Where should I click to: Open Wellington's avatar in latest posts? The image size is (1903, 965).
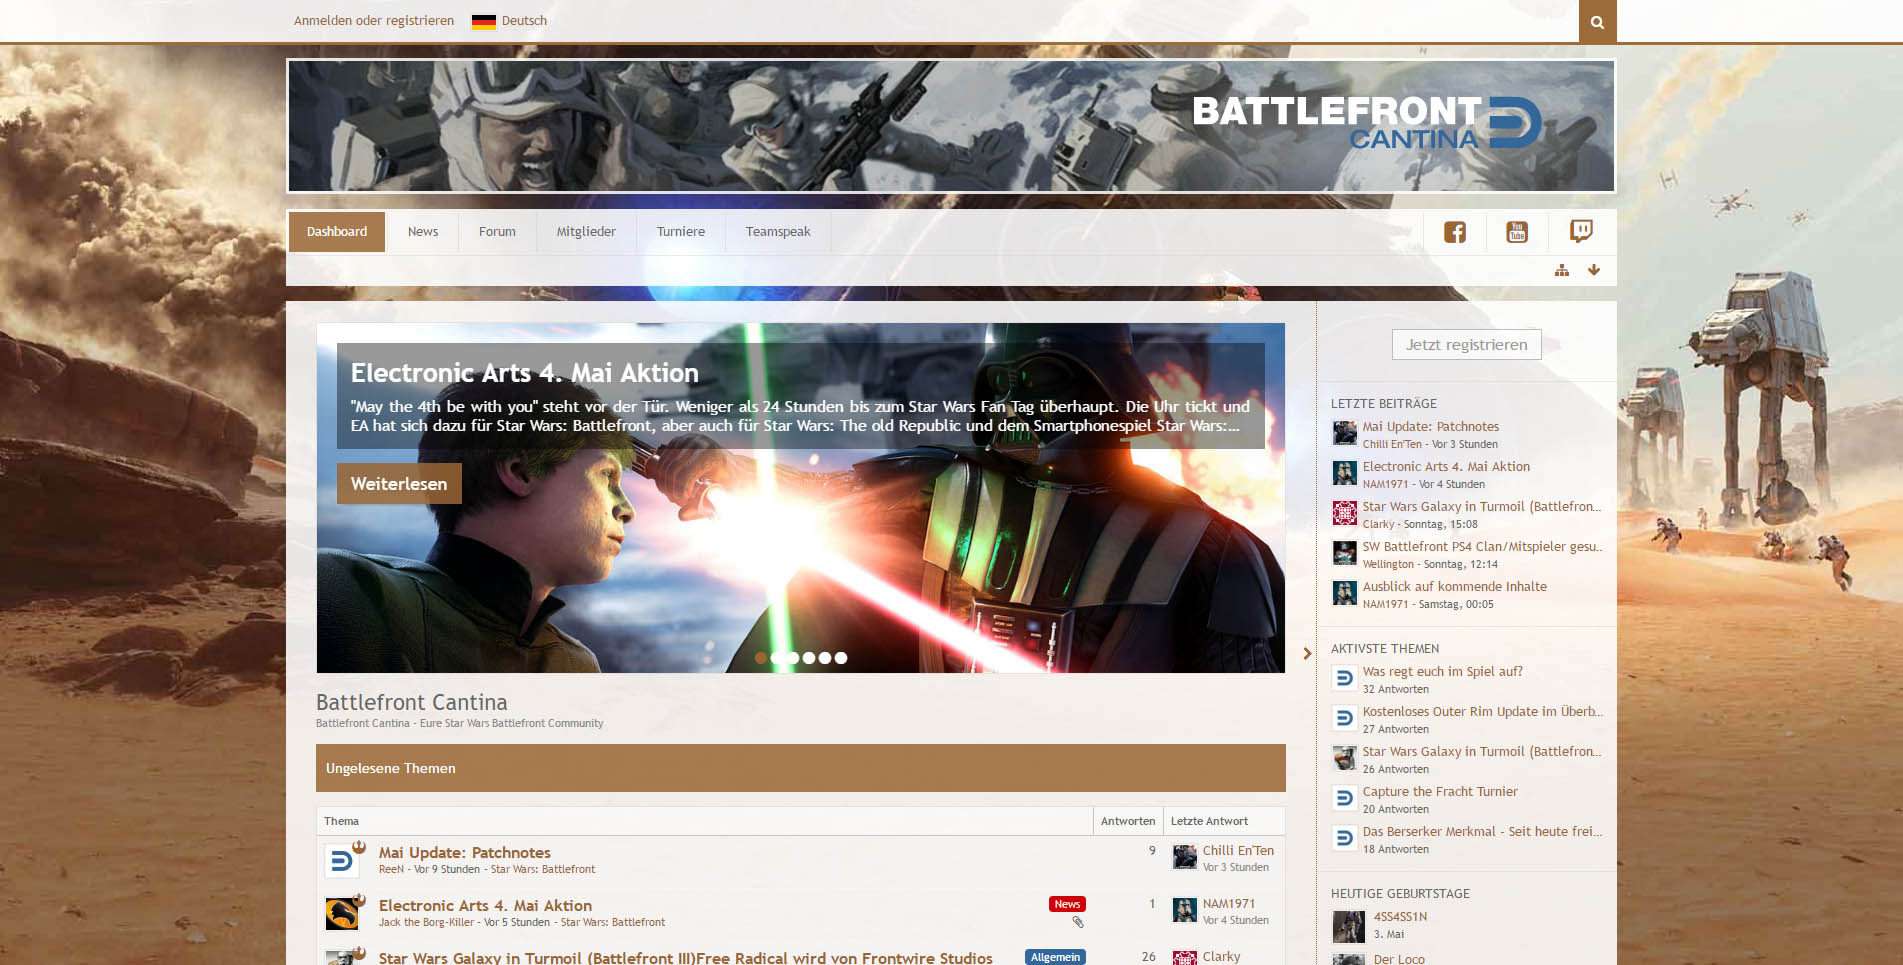(1345, 553)
